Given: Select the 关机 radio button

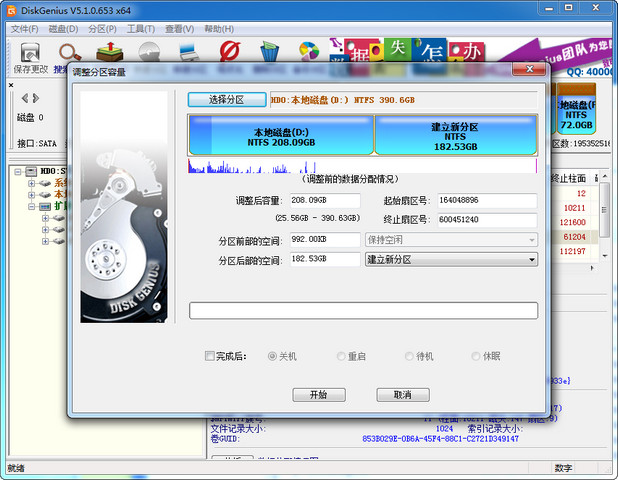Looking at the screenshot, I should [x=272, y=356].
